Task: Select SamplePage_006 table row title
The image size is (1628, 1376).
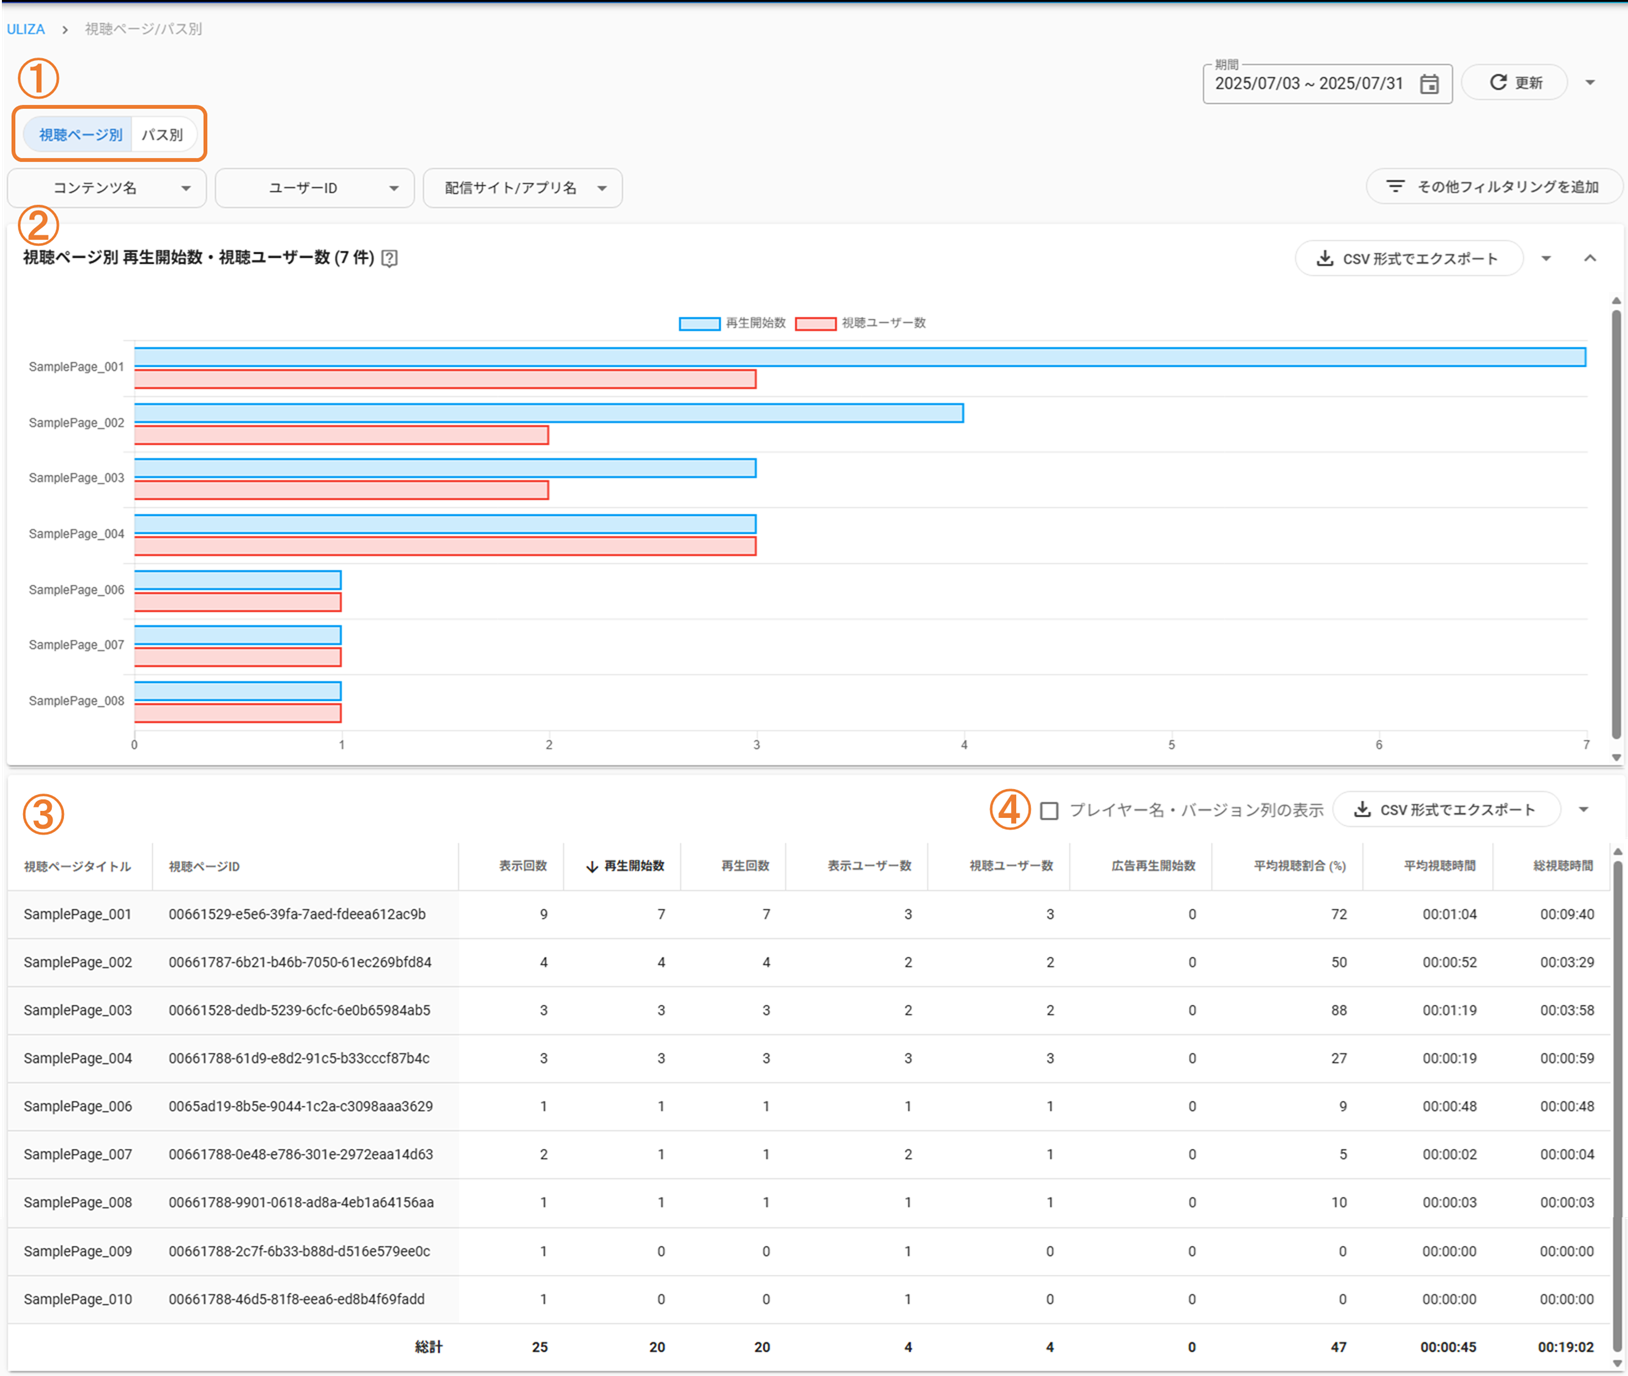Action: point(78,1107)
